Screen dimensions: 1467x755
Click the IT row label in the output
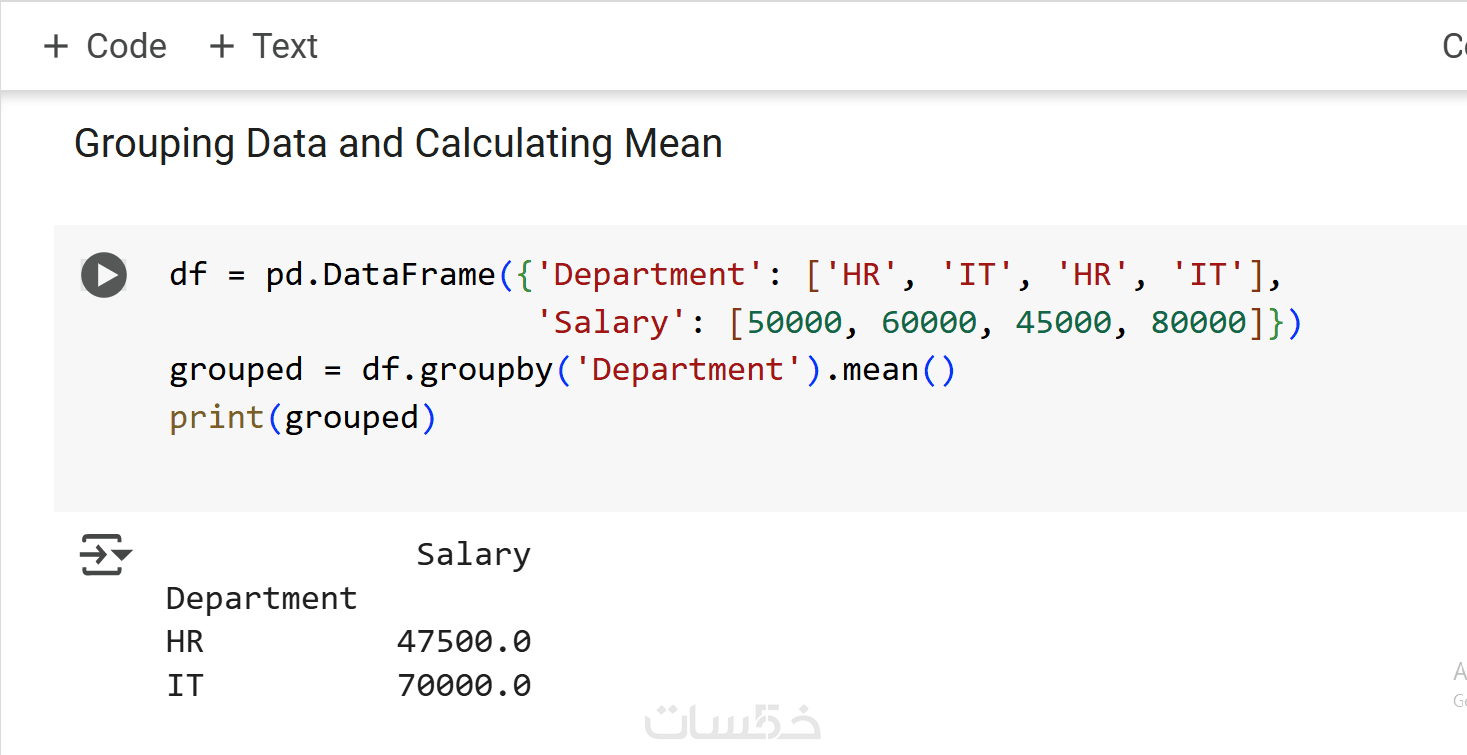[x=185, y=686]
